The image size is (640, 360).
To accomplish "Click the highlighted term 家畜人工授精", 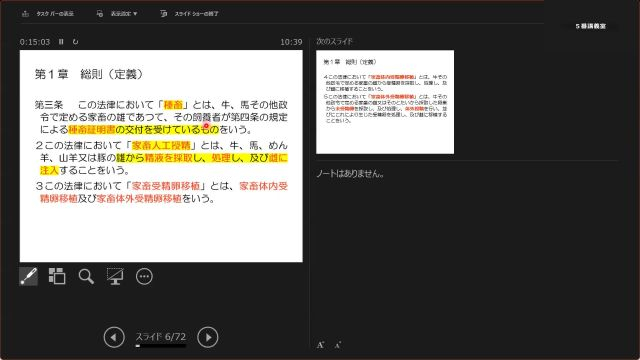I will (161, 145).
